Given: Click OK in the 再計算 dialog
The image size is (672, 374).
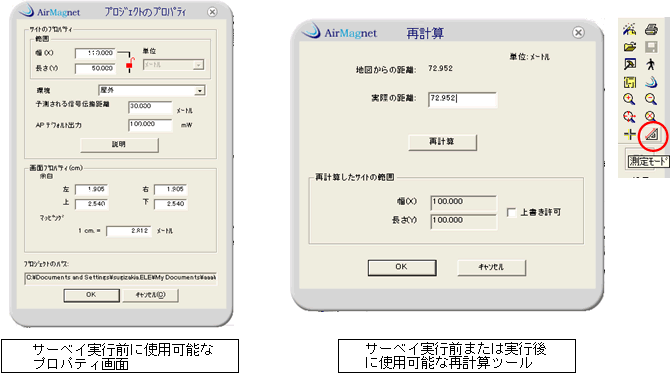Looking at the screenshot, I should pyautogui.click(x=402, y=267).
